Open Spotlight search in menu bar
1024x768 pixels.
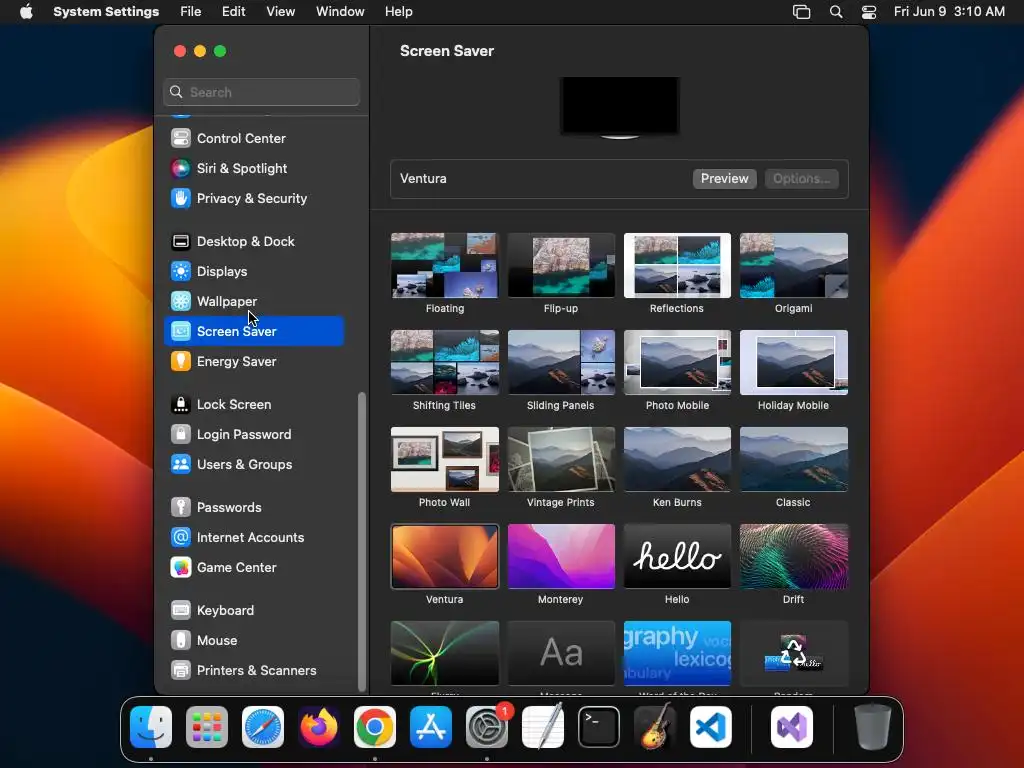pyautogui.click(x=836, y=12)
